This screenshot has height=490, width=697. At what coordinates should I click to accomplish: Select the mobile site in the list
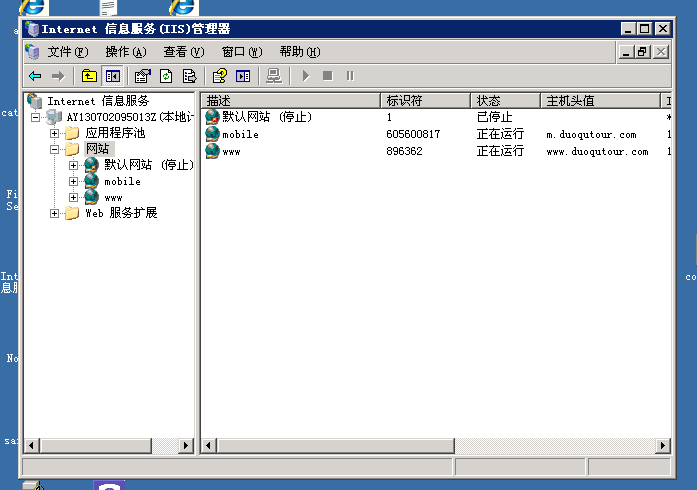coord(240,134)
